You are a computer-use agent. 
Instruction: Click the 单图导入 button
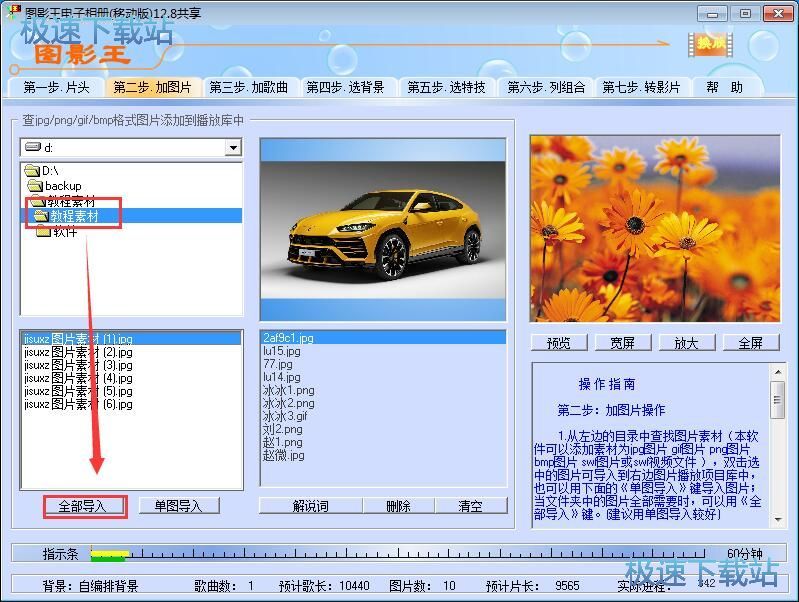[x=179, y=506]
